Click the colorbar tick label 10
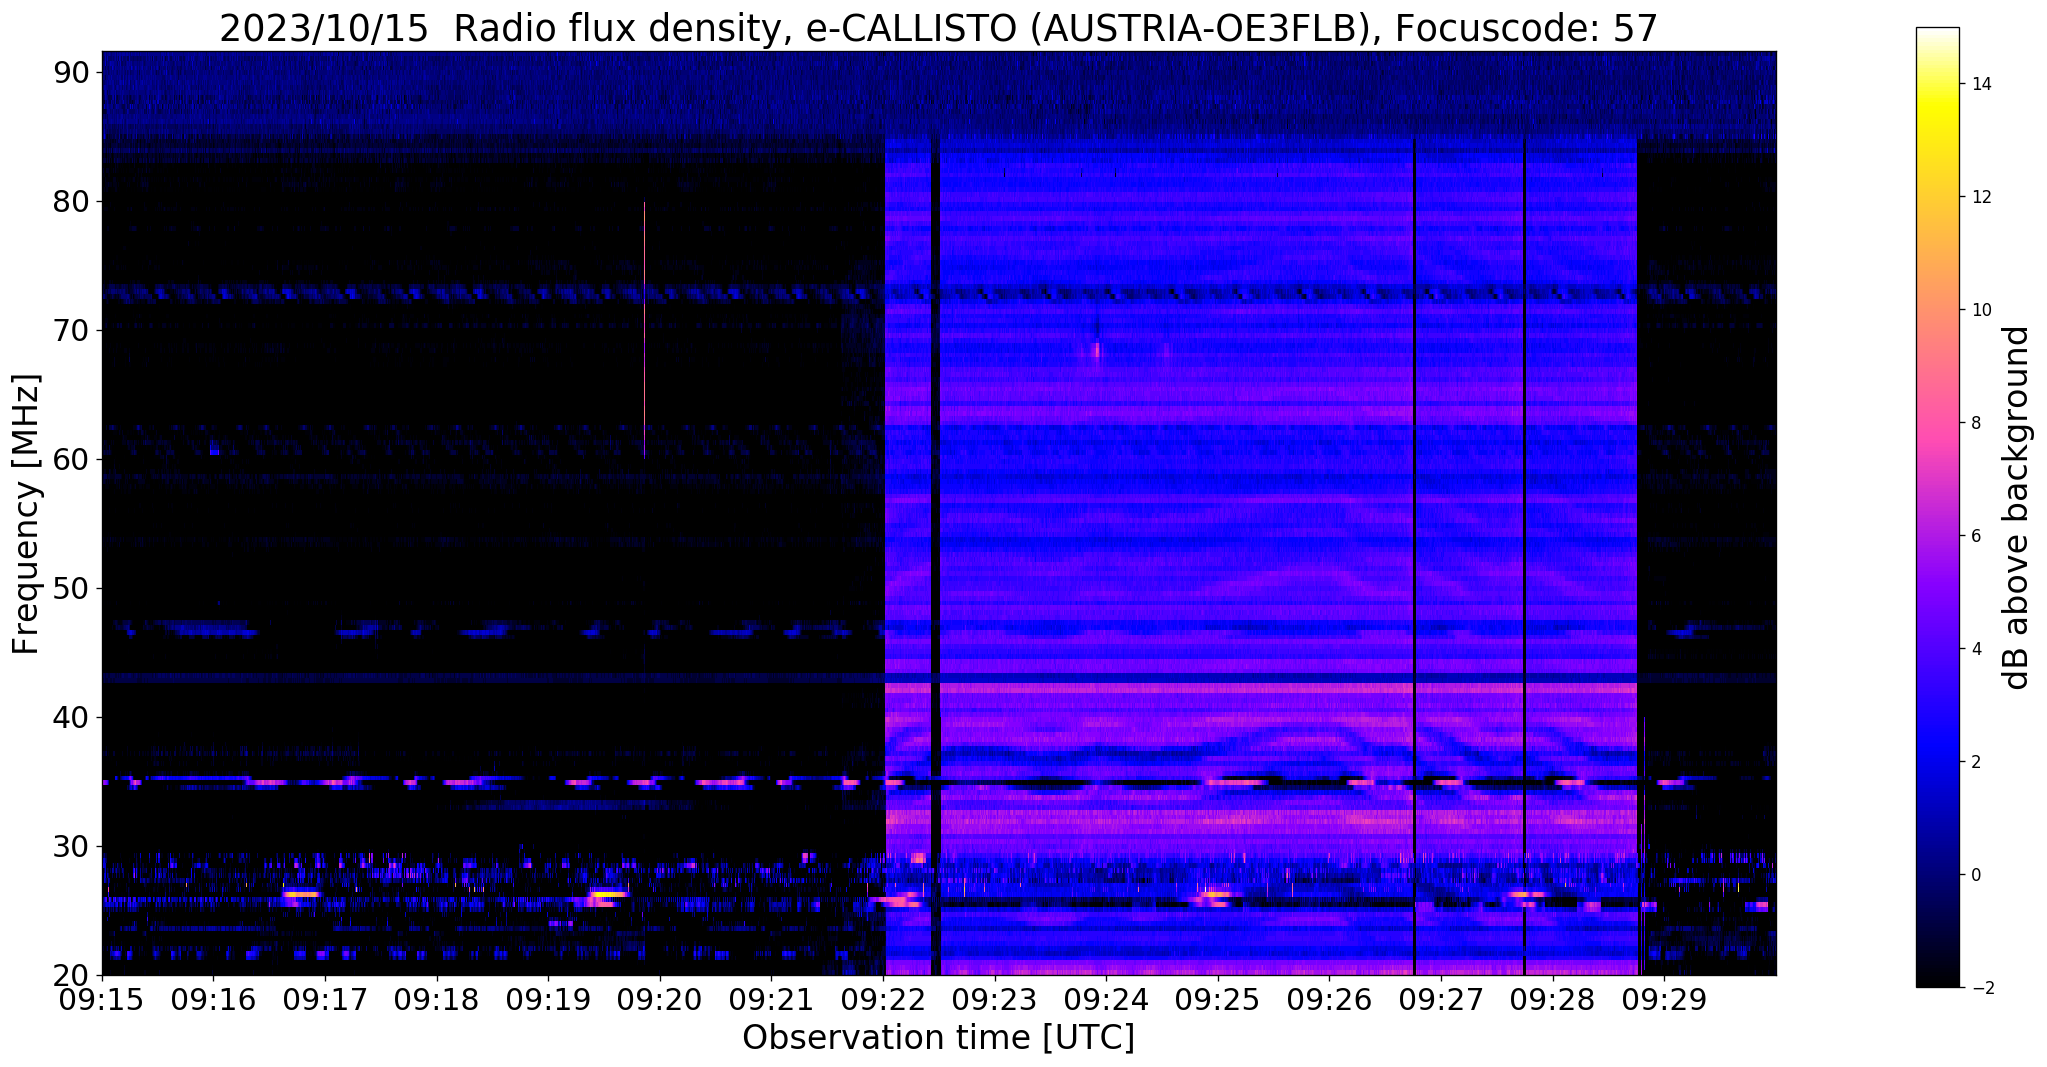 pos(1980,310)
